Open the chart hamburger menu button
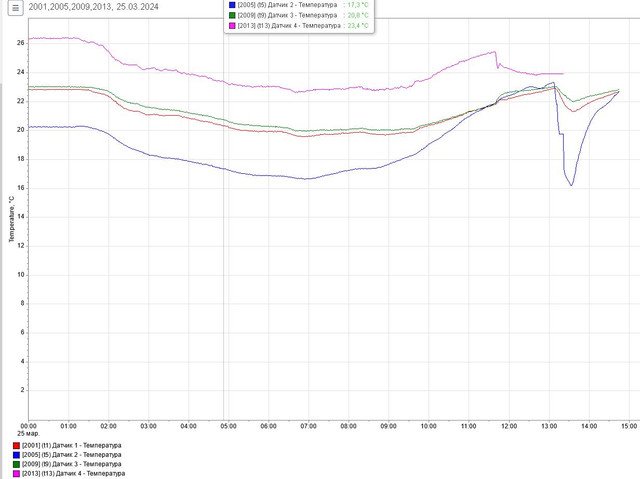Screen dimensions: 640x479 (16, 8)
